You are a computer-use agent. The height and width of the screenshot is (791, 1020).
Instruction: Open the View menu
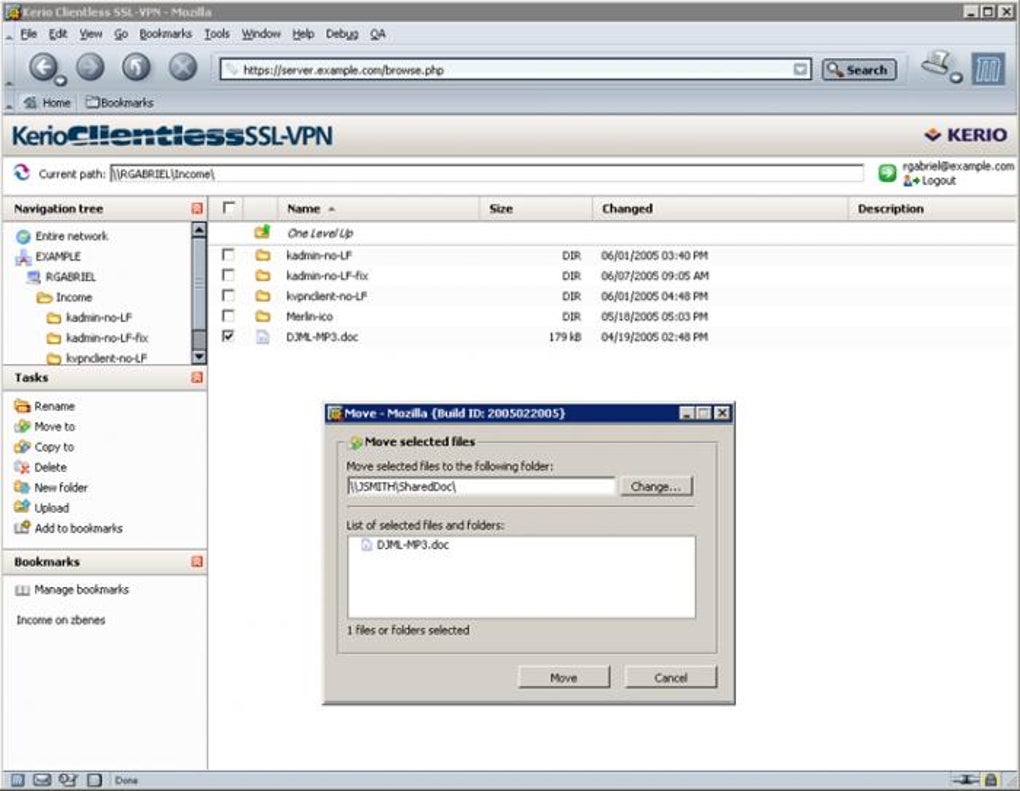[x=90, y=34]
